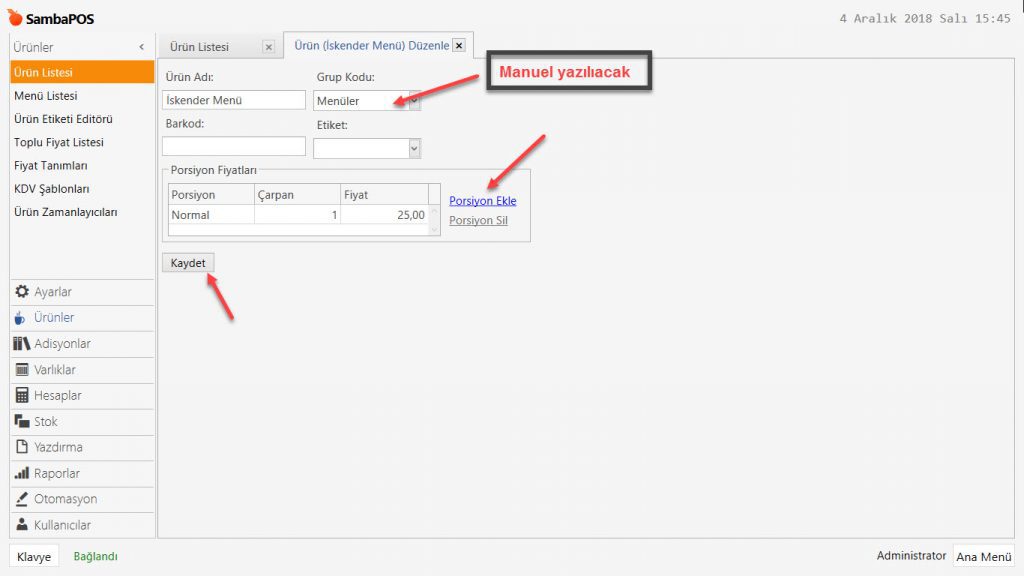Open the Etiket combo box
Image resolution: width=1024 pixels, height=576 pixels.
click(x=414, y=148)
